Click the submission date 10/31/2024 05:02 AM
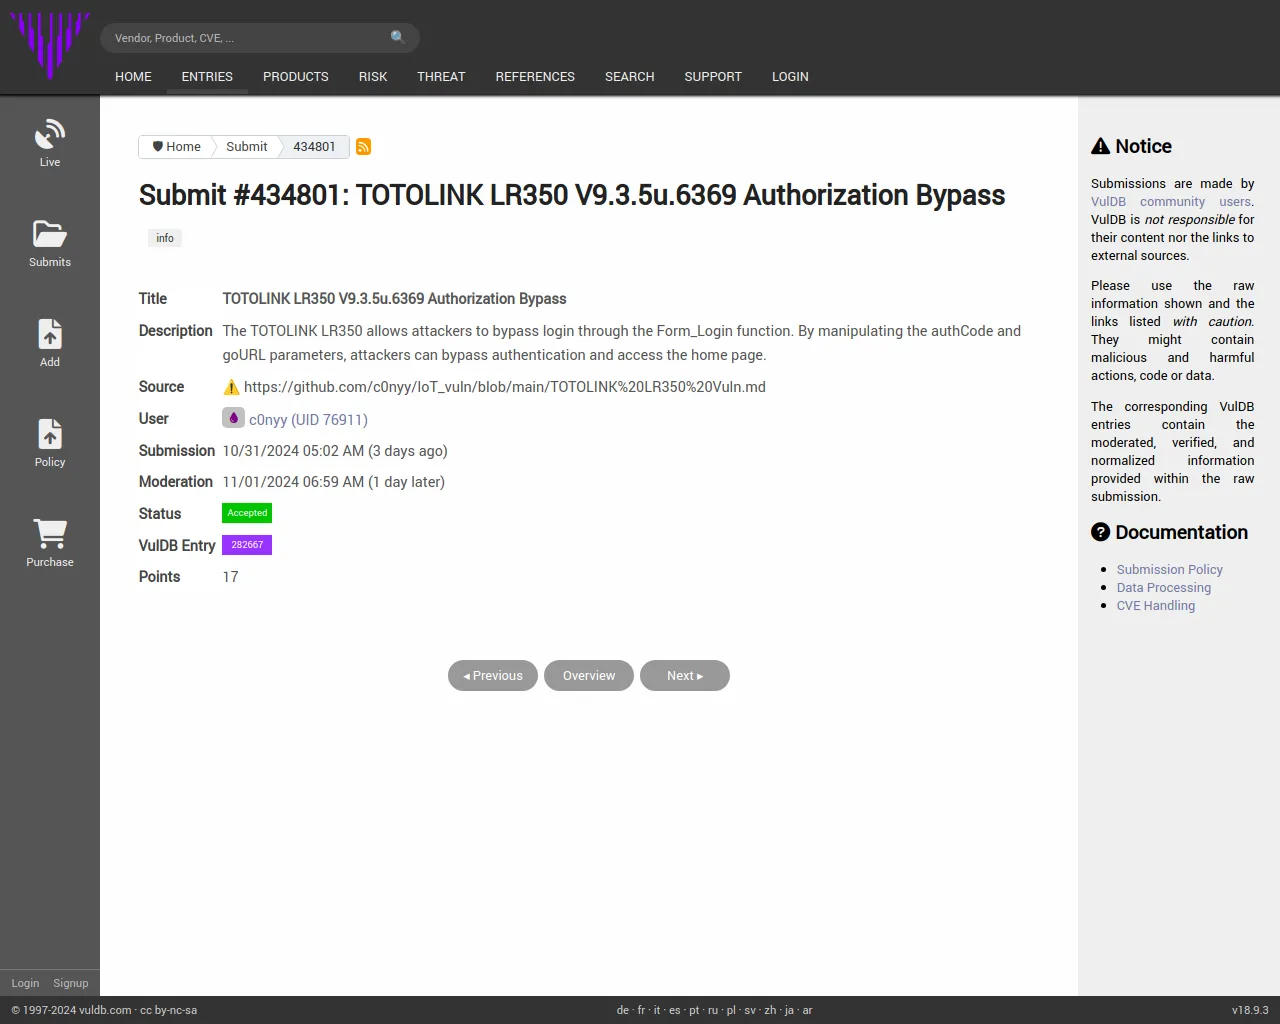This screenshot has width=1280, height=1024. [293, 451]
